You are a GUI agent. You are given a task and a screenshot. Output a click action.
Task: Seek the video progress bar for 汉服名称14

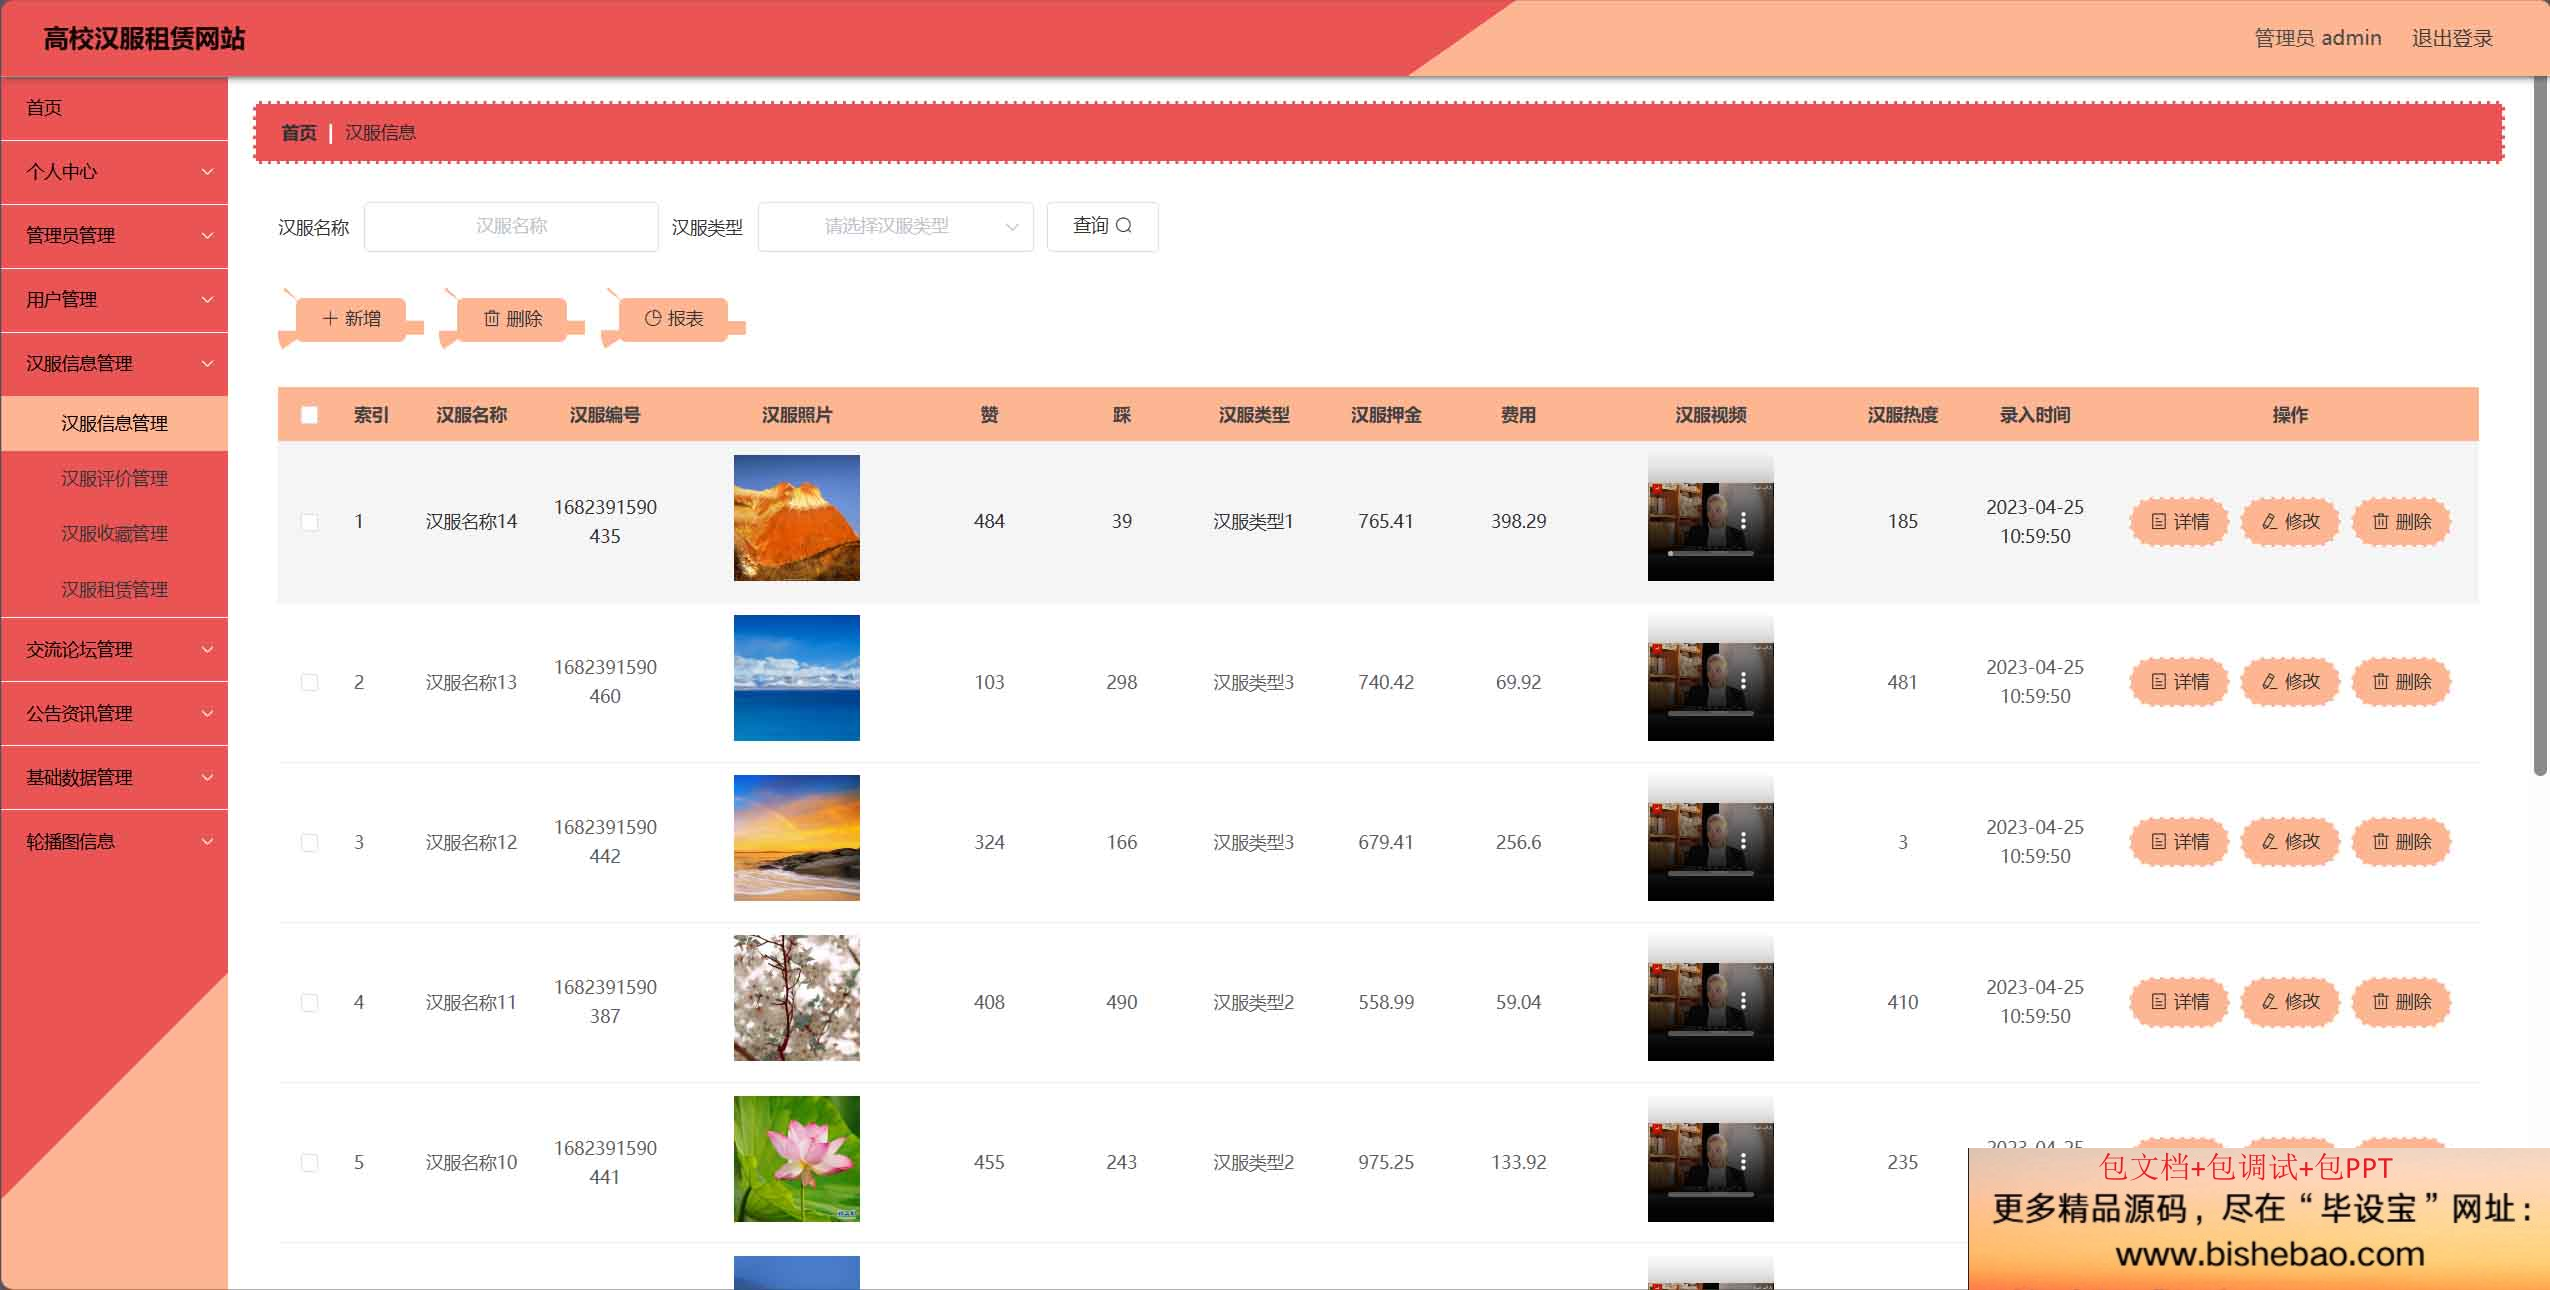coord(1710,553)
